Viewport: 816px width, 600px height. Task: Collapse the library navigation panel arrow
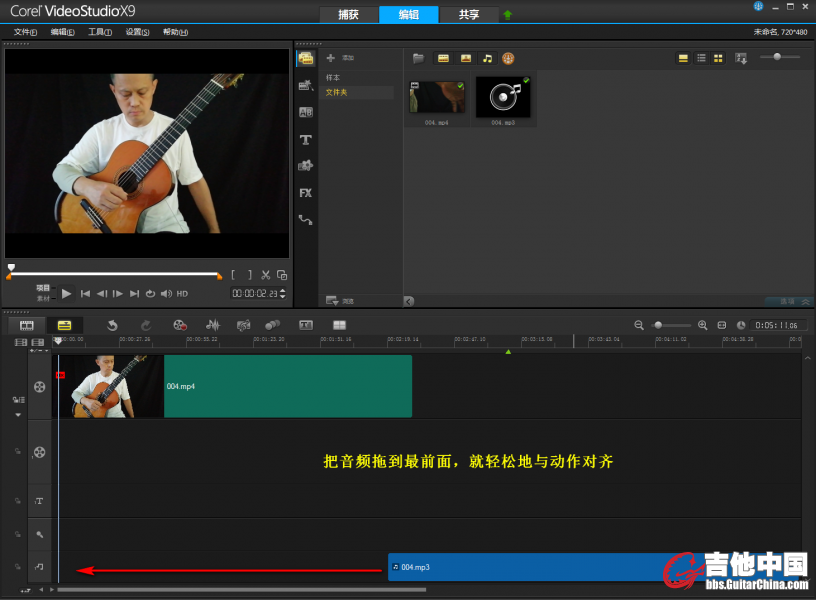click(x=409, y=301)
